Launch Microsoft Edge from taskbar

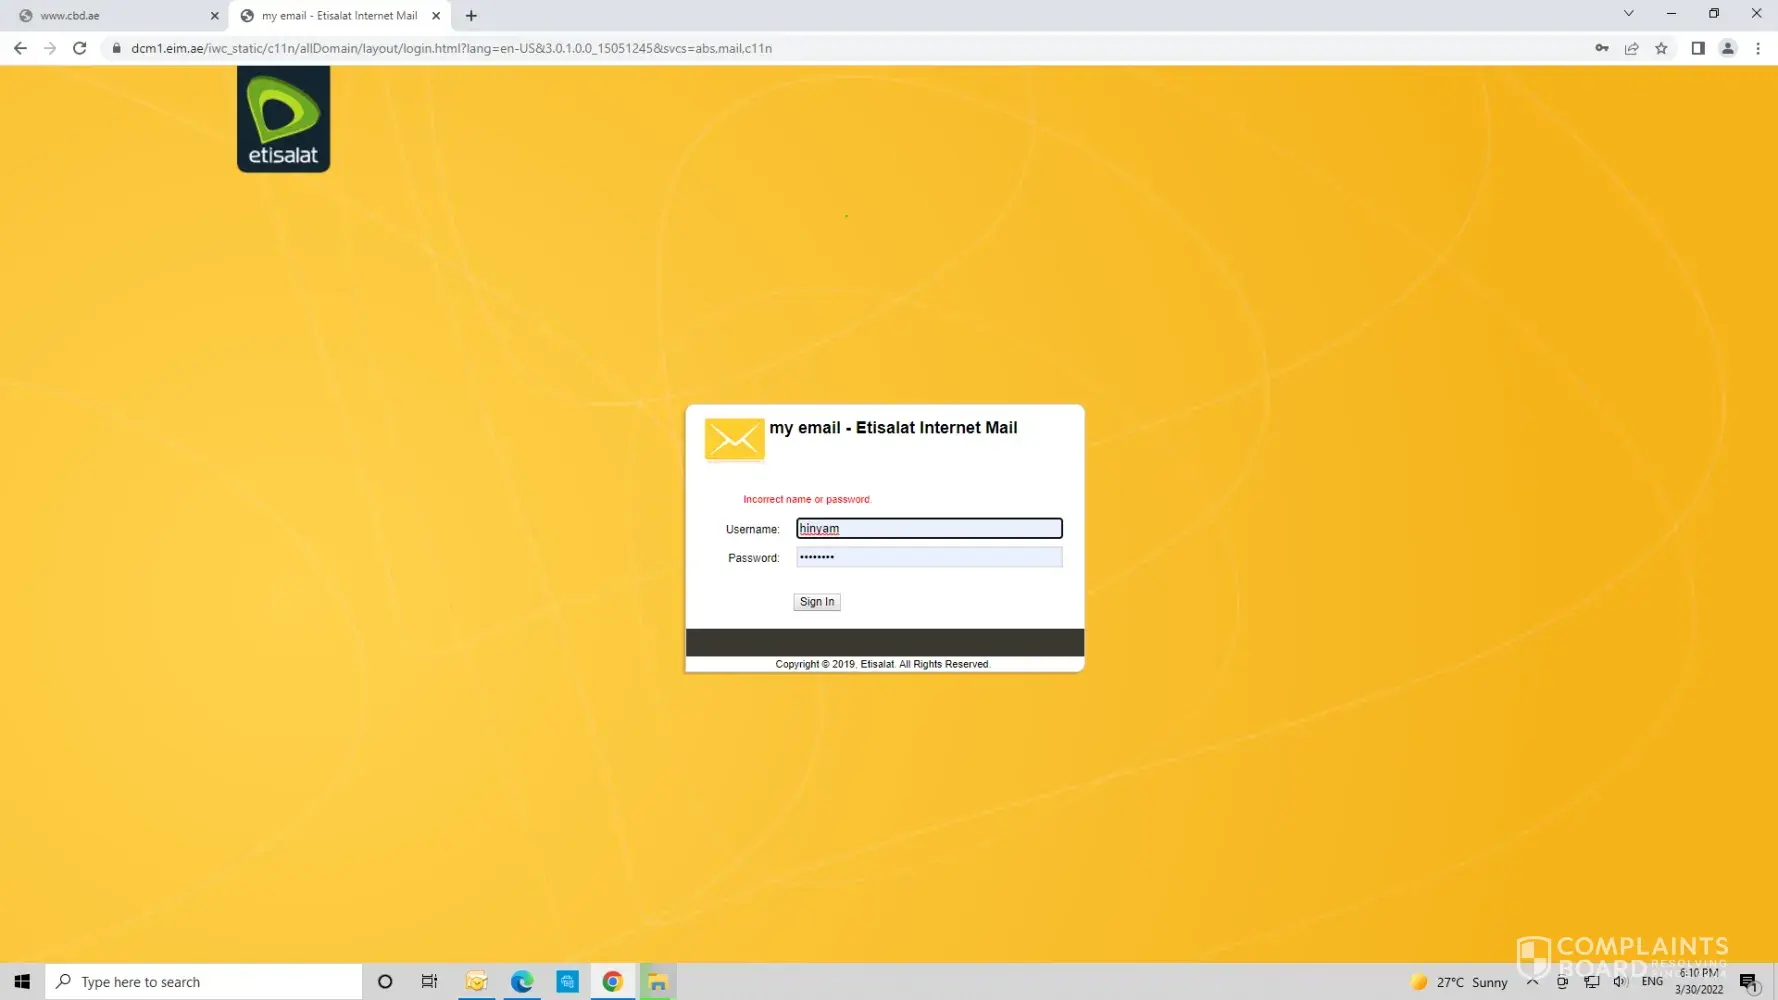522,982
